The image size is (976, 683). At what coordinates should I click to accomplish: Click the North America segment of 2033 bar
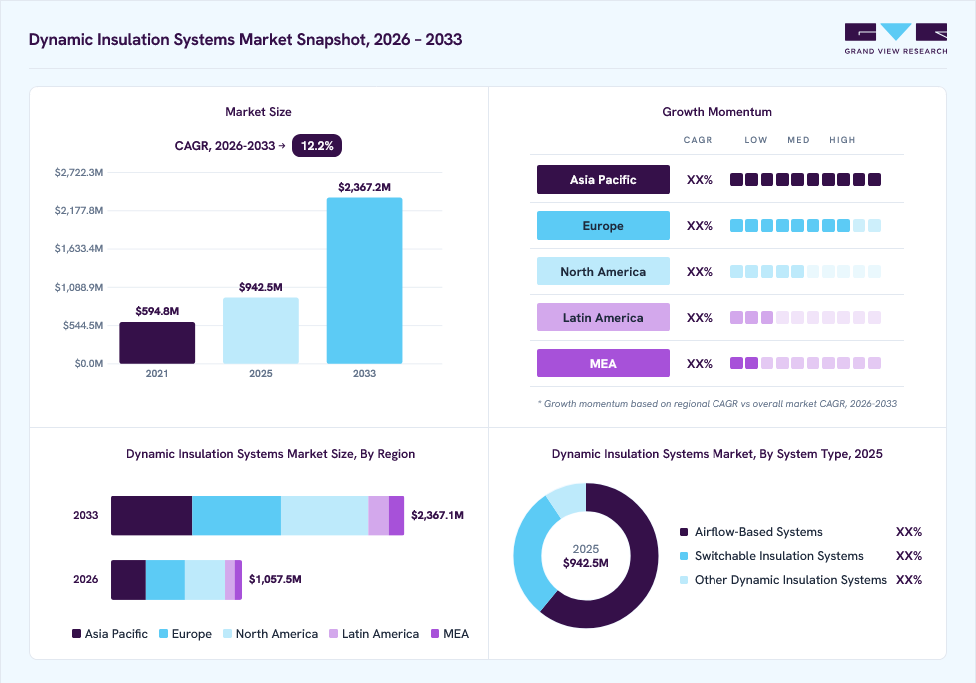[x=324, y=516]
